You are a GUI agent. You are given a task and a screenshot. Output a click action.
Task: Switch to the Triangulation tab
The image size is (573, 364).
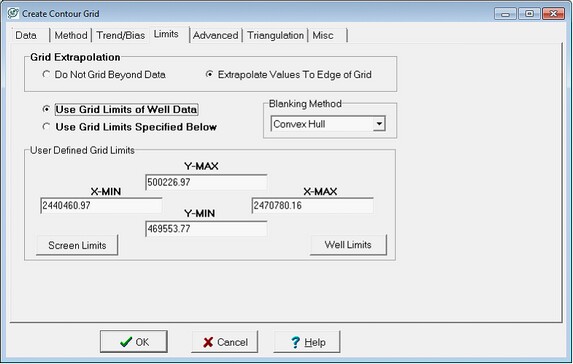point(275,35)
